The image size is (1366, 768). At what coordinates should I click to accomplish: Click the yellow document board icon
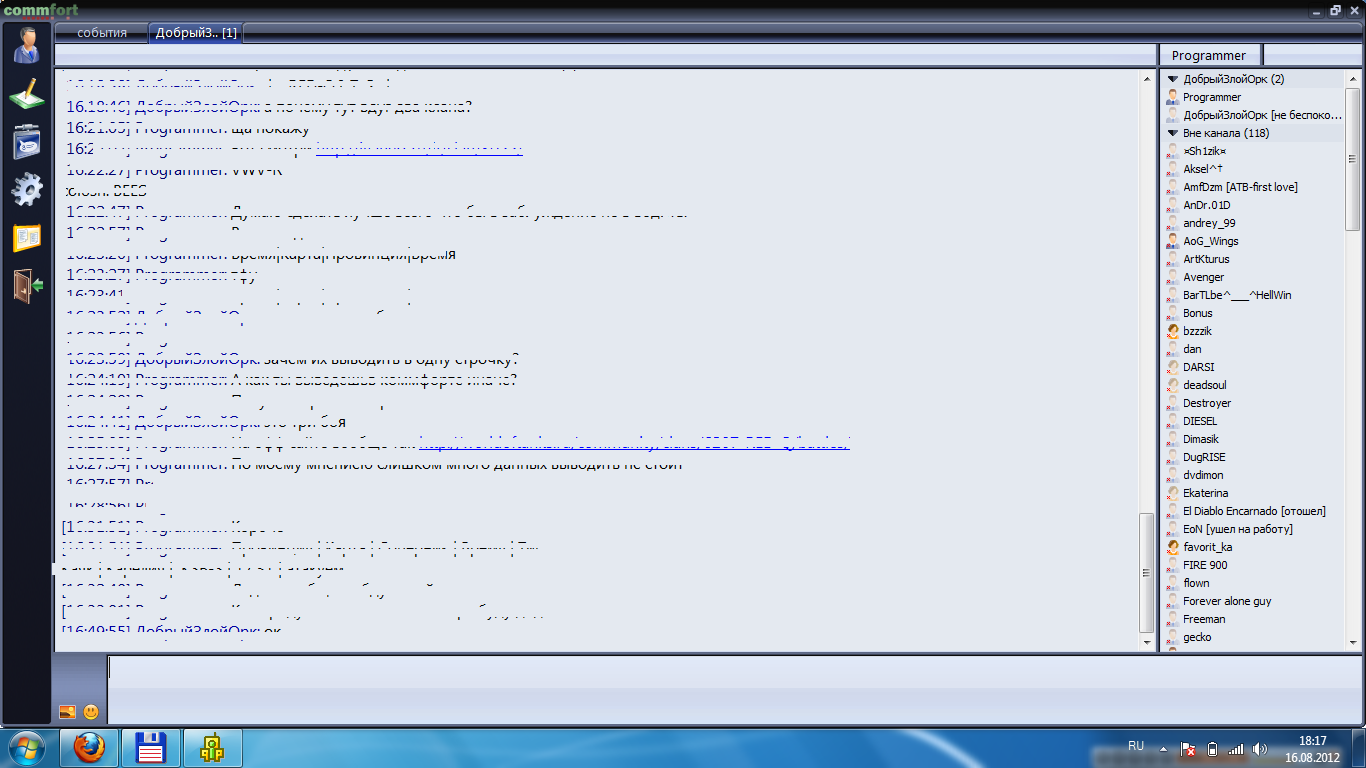[27, 238]
